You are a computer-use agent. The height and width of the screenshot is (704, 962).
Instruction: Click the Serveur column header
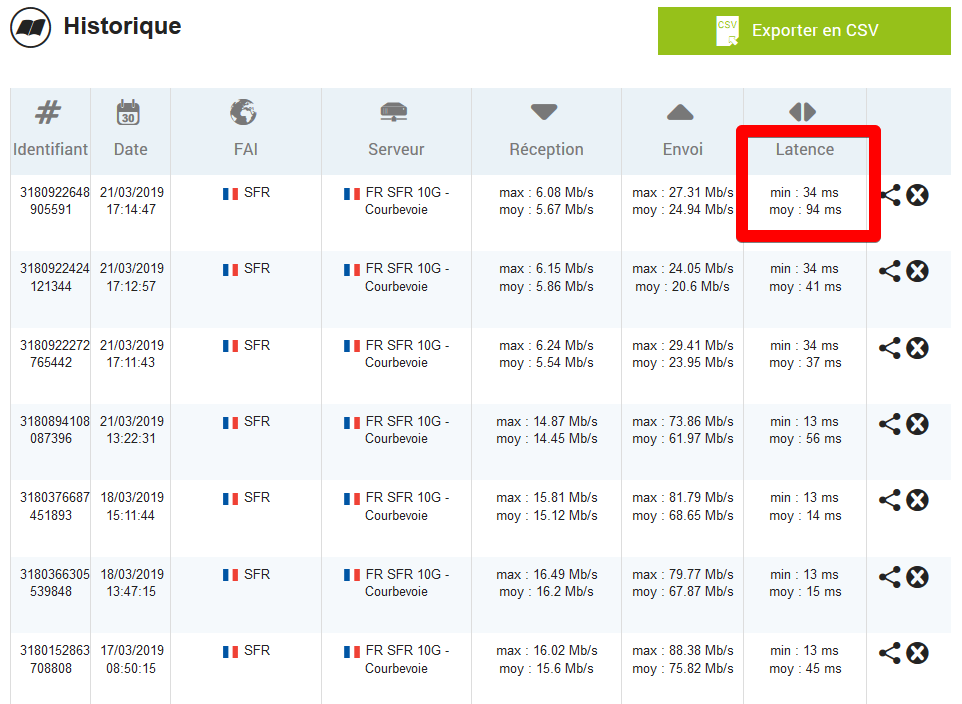click(396, 149)
